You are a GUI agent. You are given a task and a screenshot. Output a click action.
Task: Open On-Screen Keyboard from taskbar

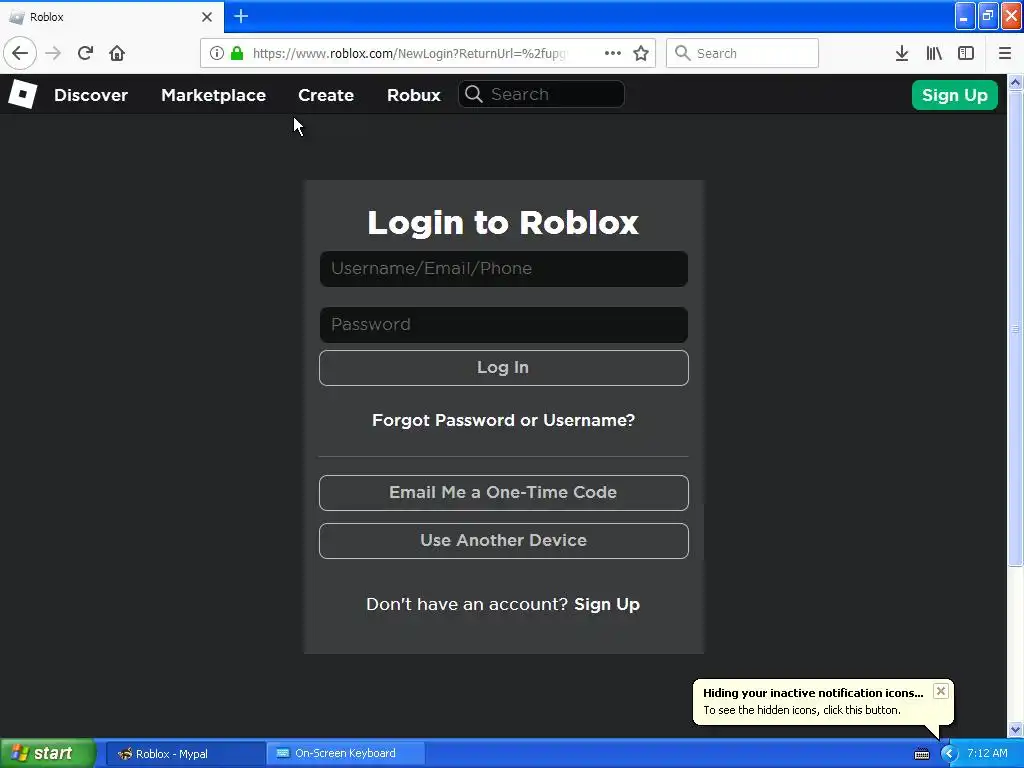click(346, 754)
